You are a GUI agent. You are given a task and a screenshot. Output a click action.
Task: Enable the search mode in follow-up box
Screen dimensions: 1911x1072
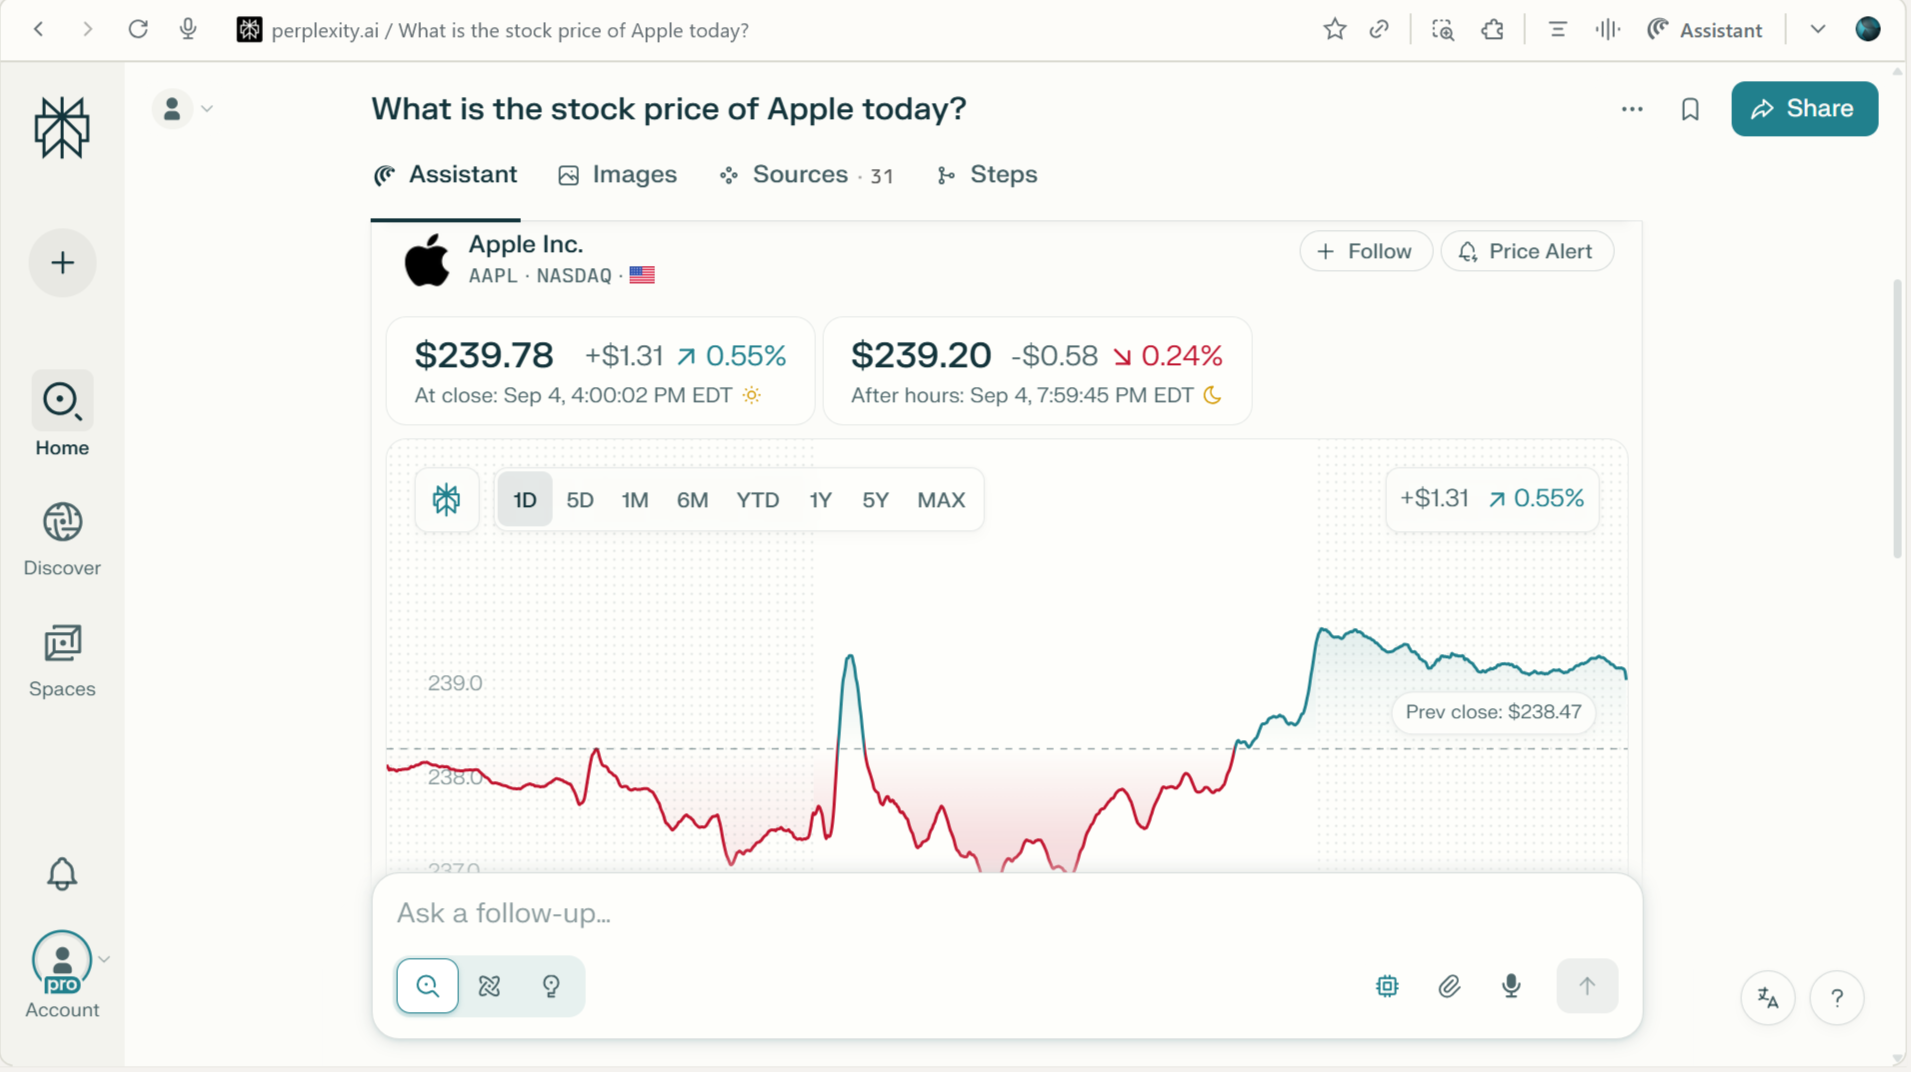[428, 986]
